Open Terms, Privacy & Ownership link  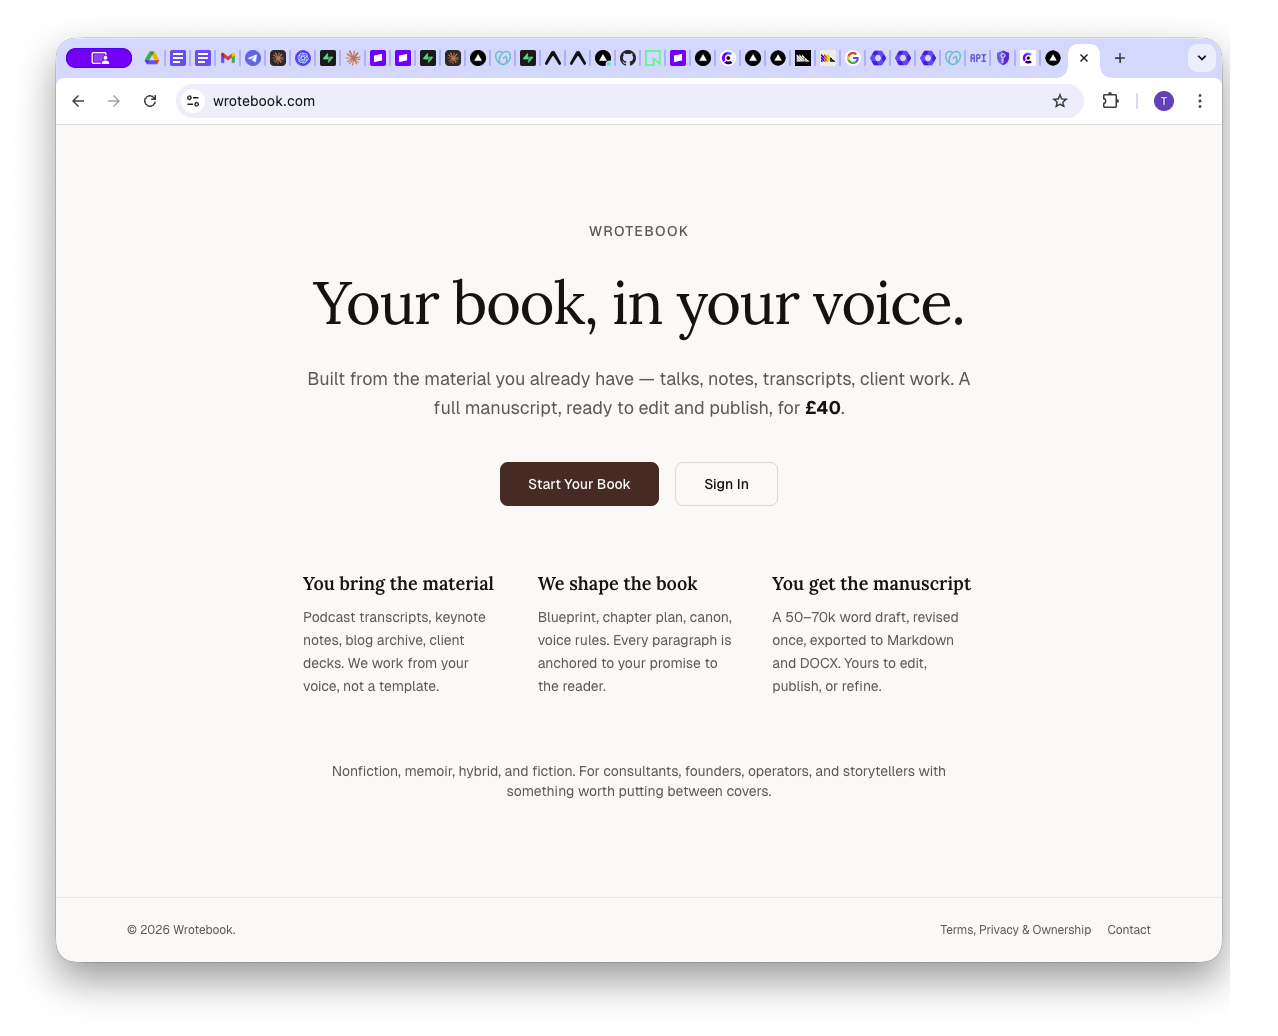[x=1015, y=930]
